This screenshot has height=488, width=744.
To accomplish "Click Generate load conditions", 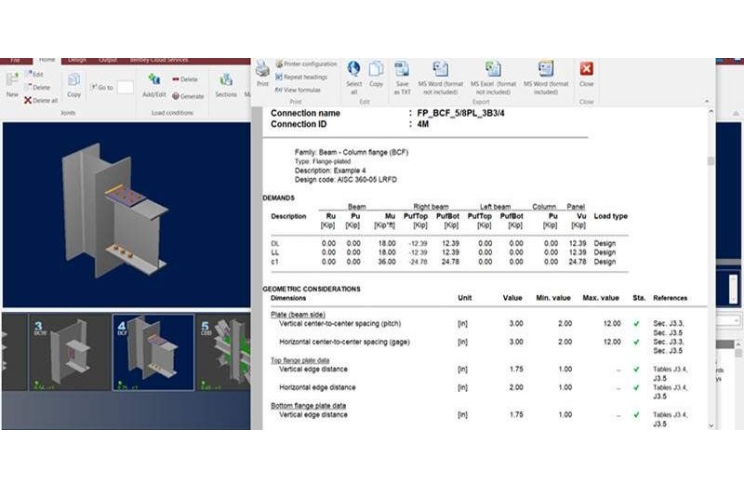I will (x=188, y=96).
